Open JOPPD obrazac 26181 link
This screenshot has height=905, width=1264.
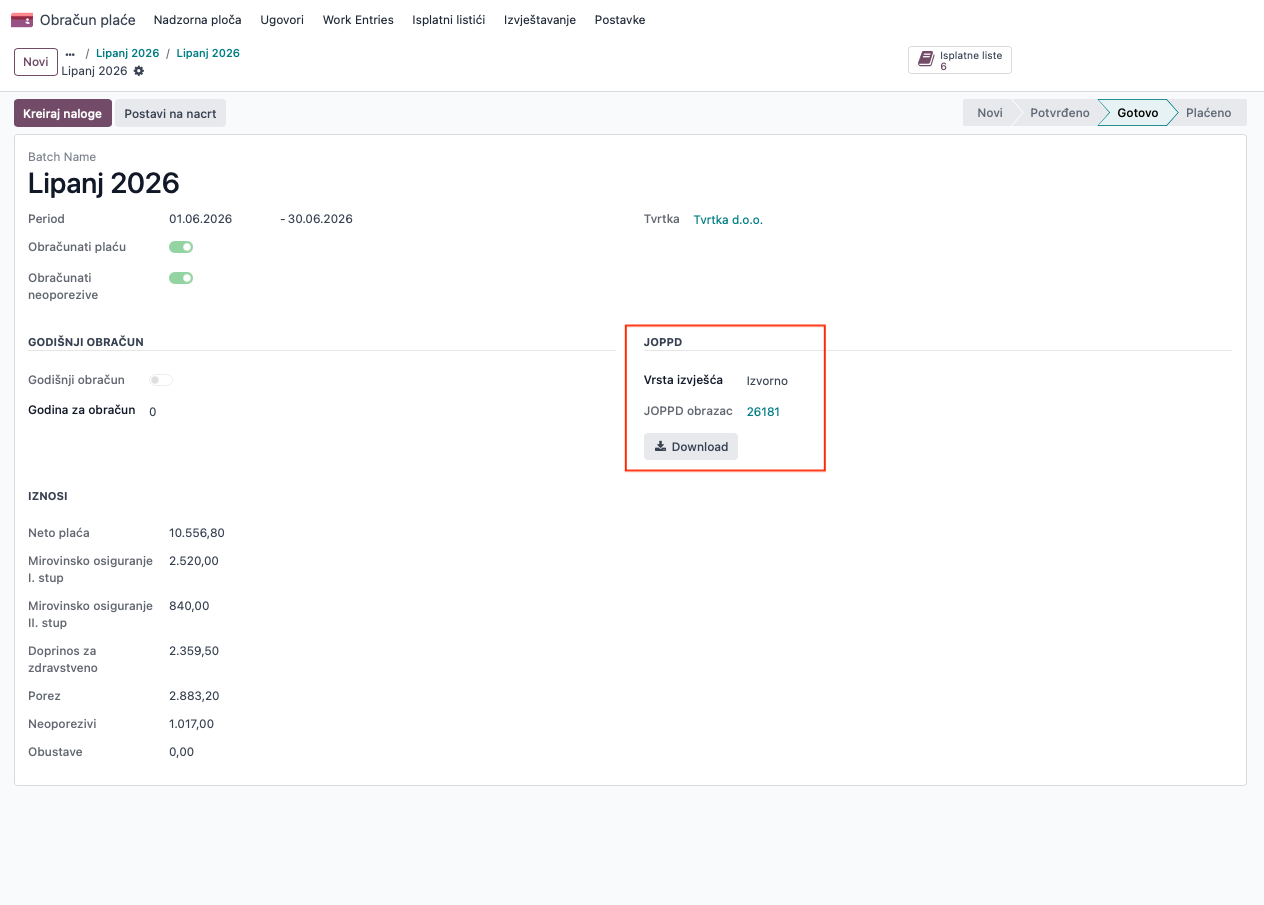click(x=763, y=411)
